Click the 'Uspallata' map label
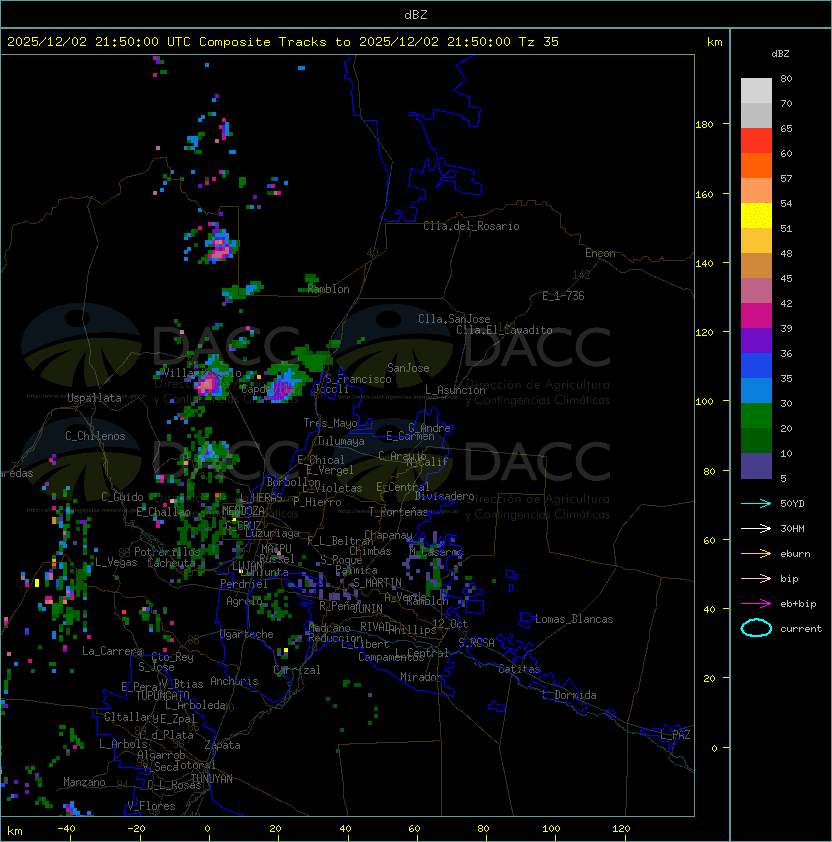The image size is (832, 842). coord(94,398)
